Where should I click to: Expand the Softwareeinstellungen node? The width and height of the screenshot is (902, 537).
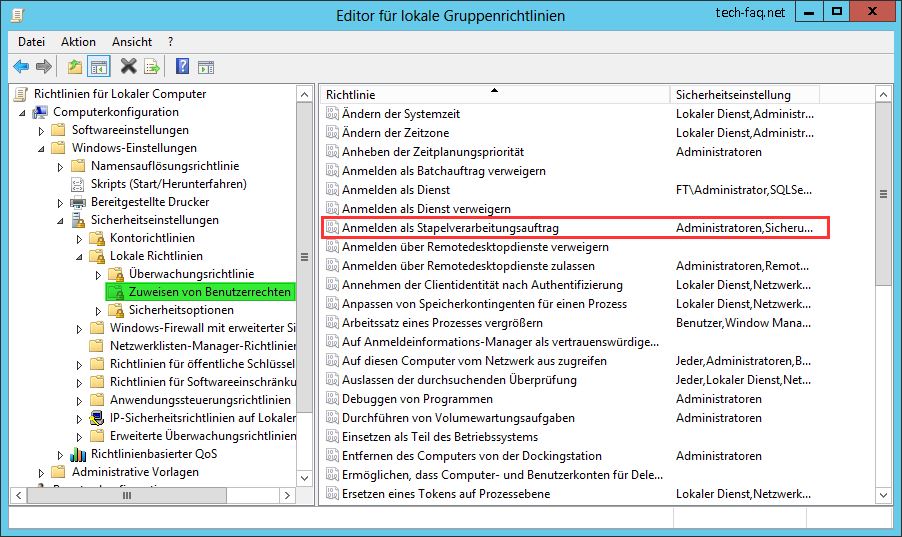pos(41,131)
